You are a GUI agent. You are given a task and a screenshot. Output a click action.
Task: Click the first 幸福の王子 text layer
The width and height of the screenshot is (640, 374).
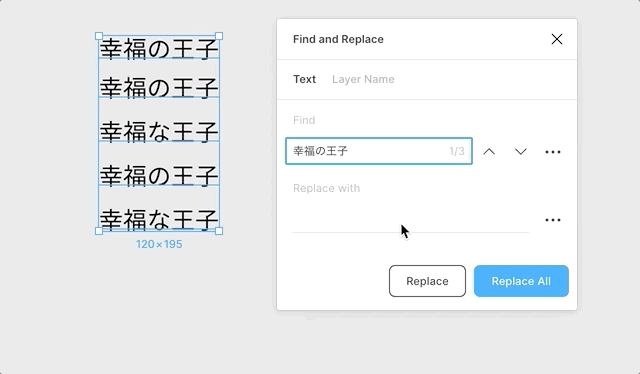(159, 49)
